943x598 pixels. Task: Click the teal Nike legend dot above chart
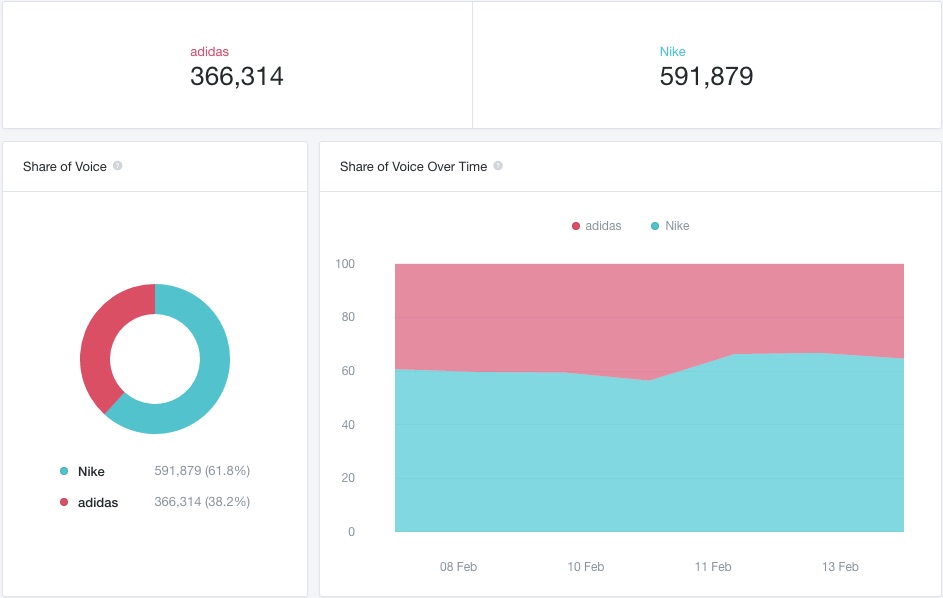click(655, 226)
